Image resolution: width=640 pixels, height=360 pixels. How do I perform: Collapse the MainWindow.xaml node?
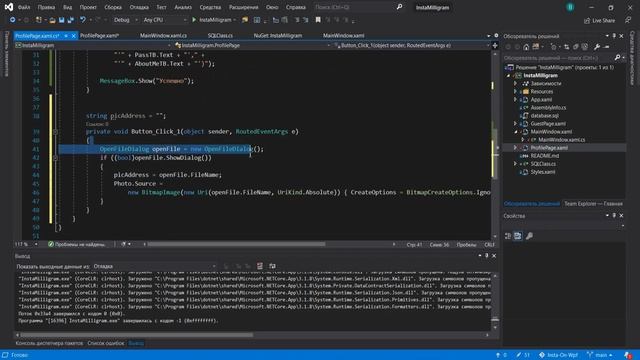516,131
